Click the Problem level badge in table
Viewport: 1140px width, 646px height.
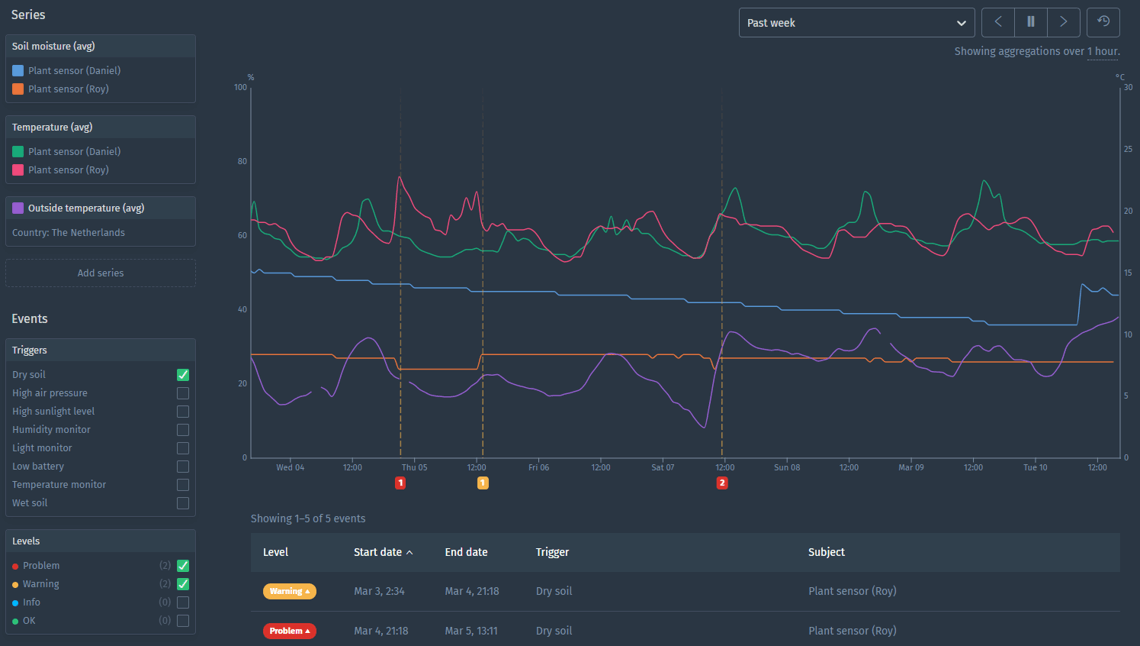pyautogui.click(x=289, y=631)
